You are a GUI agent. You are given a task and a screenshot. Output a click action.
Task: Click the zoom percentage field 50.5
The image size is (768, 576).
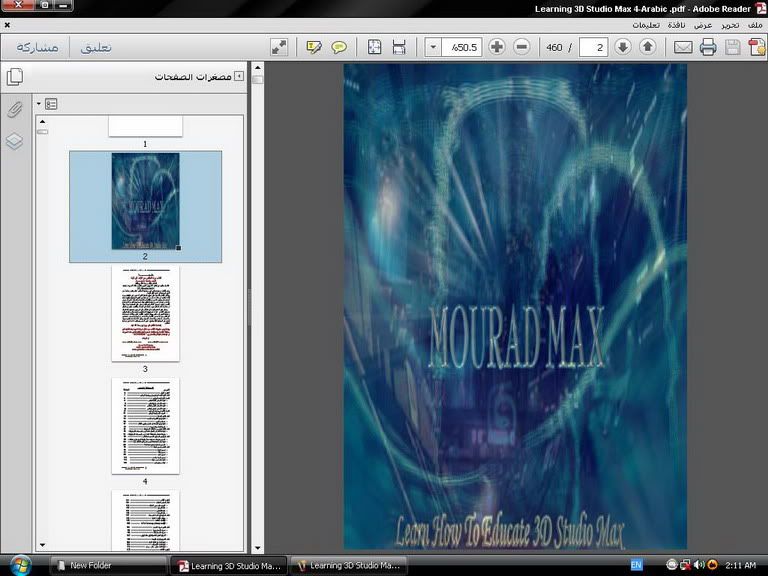point(462,47)
